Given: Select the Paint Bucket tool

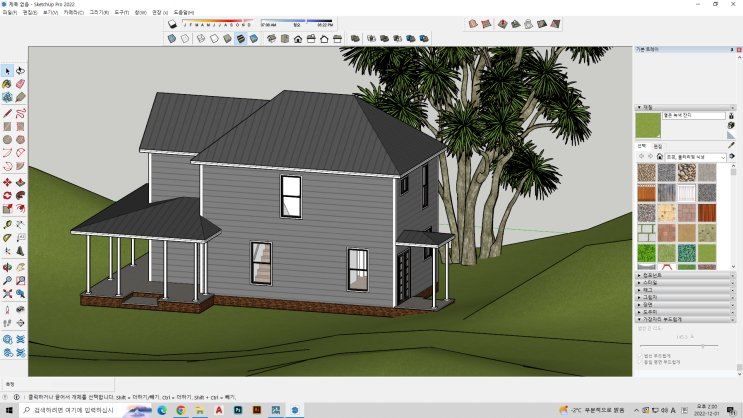Looking at the screenshot, I should coord(8,85).
